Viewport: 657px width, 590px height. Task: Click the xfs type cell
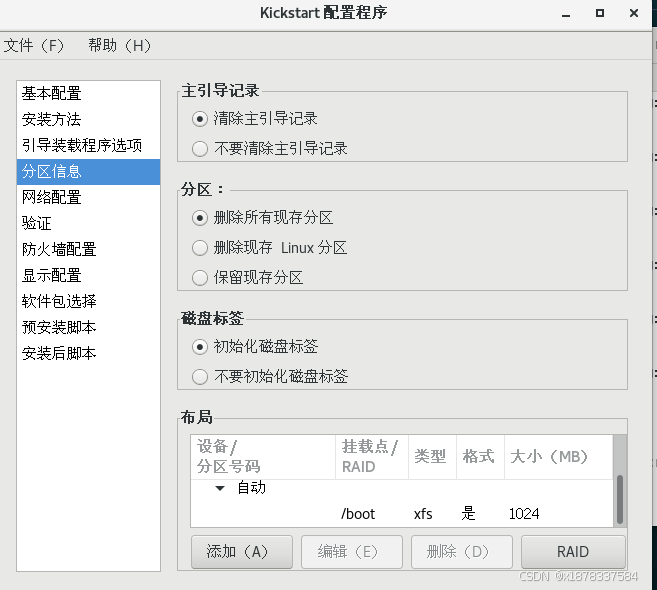pos(423,514)
